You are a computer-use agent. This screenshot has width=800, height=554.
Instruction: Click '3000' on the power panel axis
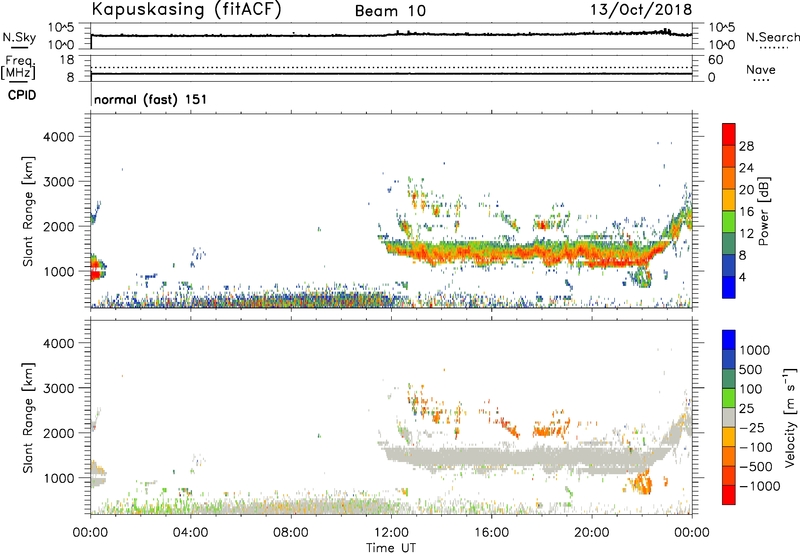(59, 182)
